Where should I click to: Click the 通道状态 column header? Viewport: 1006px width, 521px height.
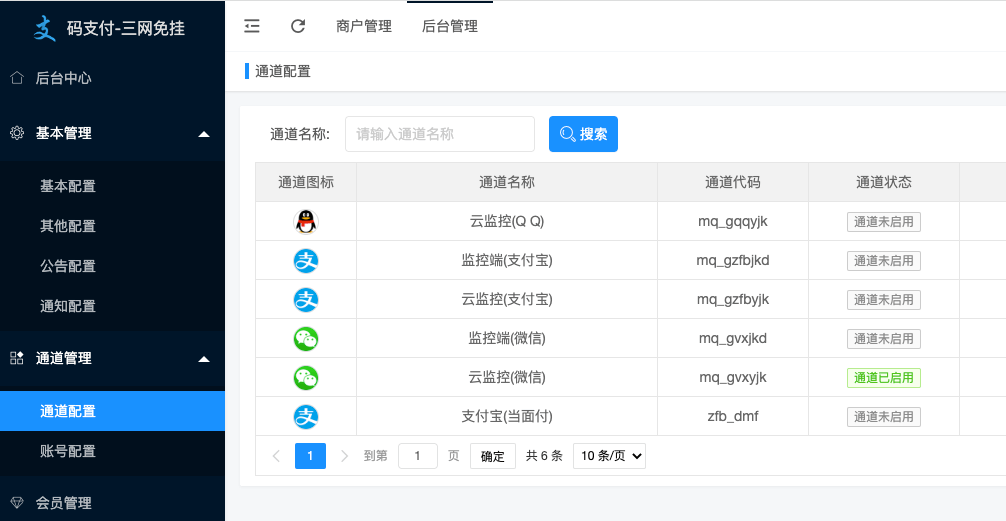click(x=883, y=182)
